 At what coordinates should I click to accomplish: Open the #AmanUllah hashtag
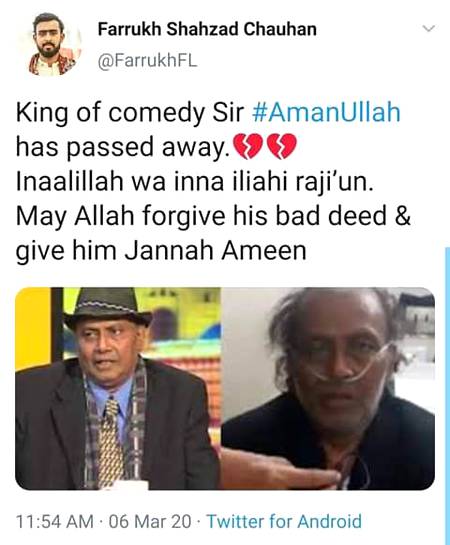pos(325,112)
